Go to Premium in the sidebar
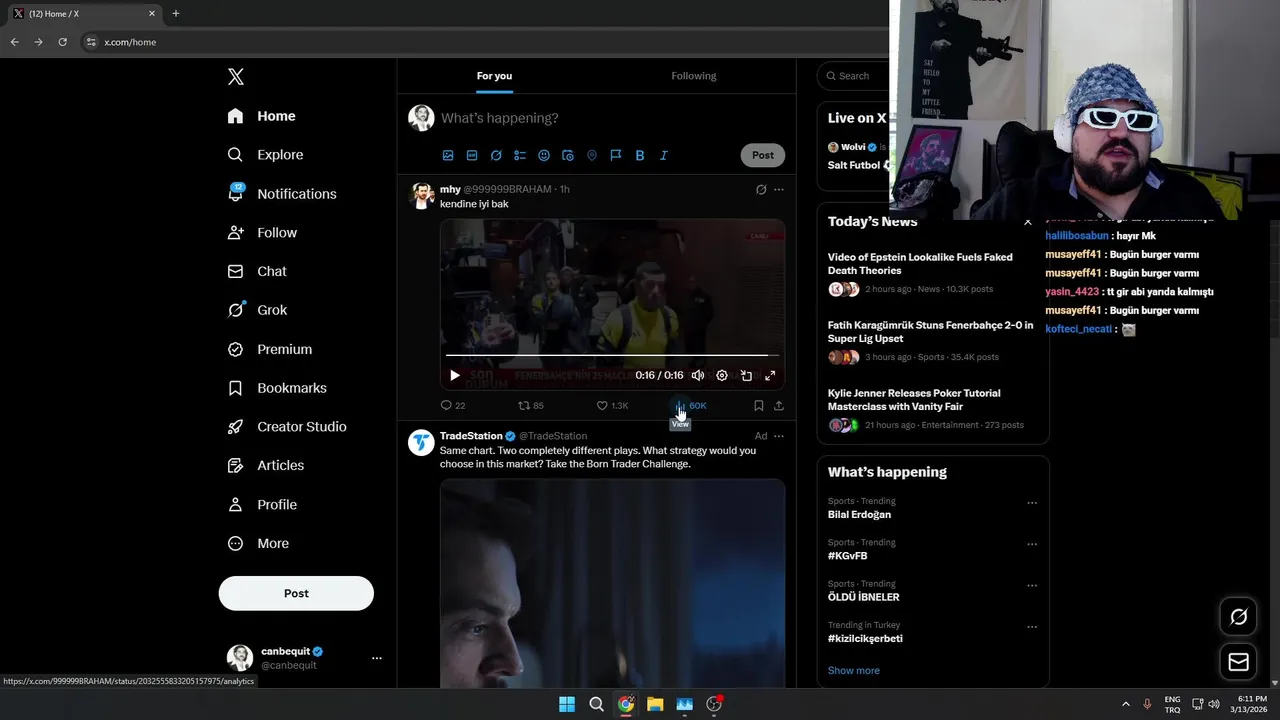 point(269,349)
